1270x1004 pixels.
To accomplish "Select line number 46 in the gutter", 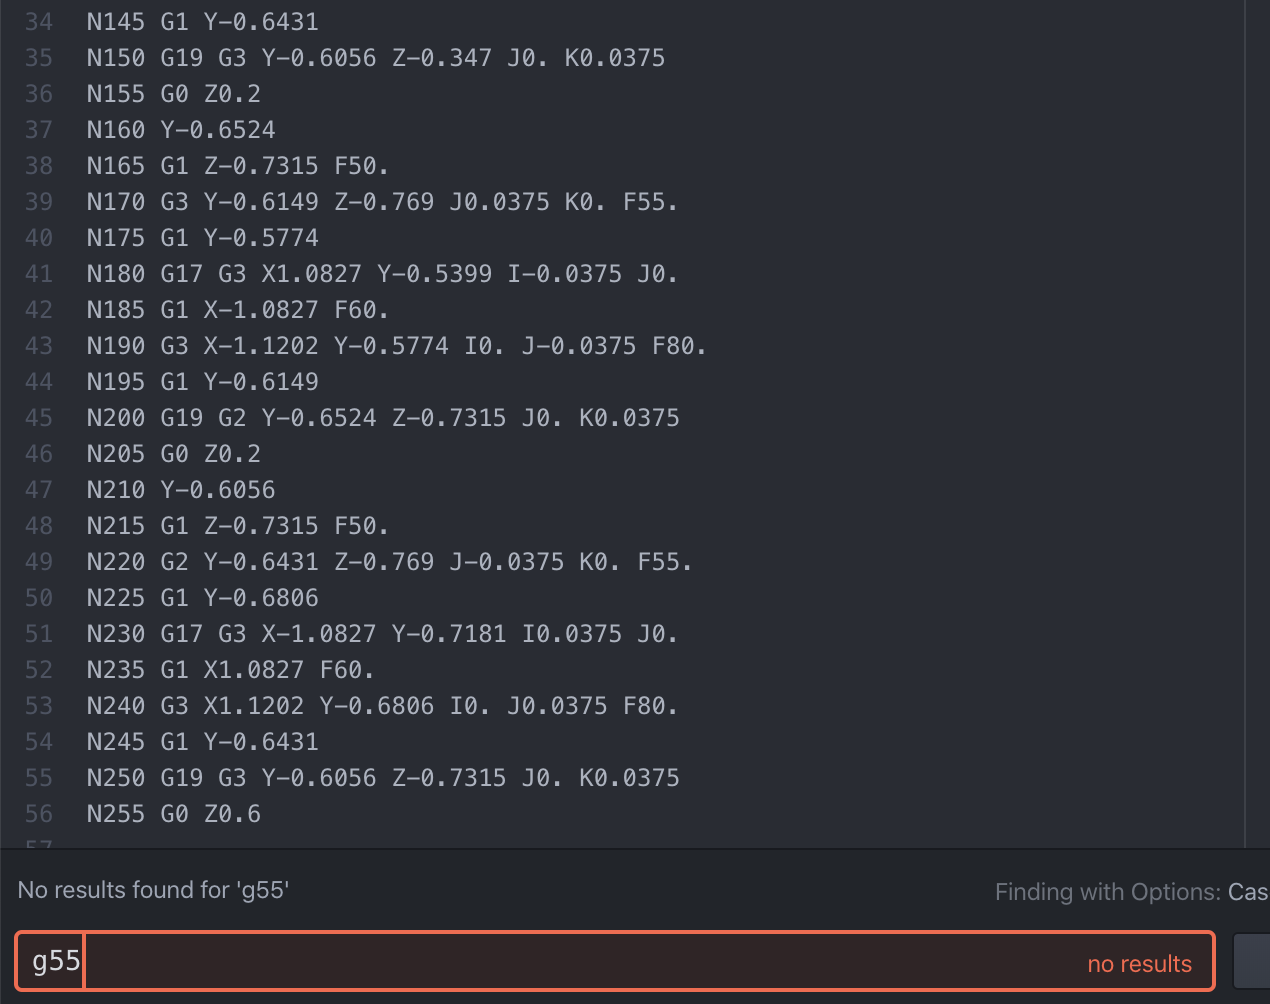I will point(39,454).
